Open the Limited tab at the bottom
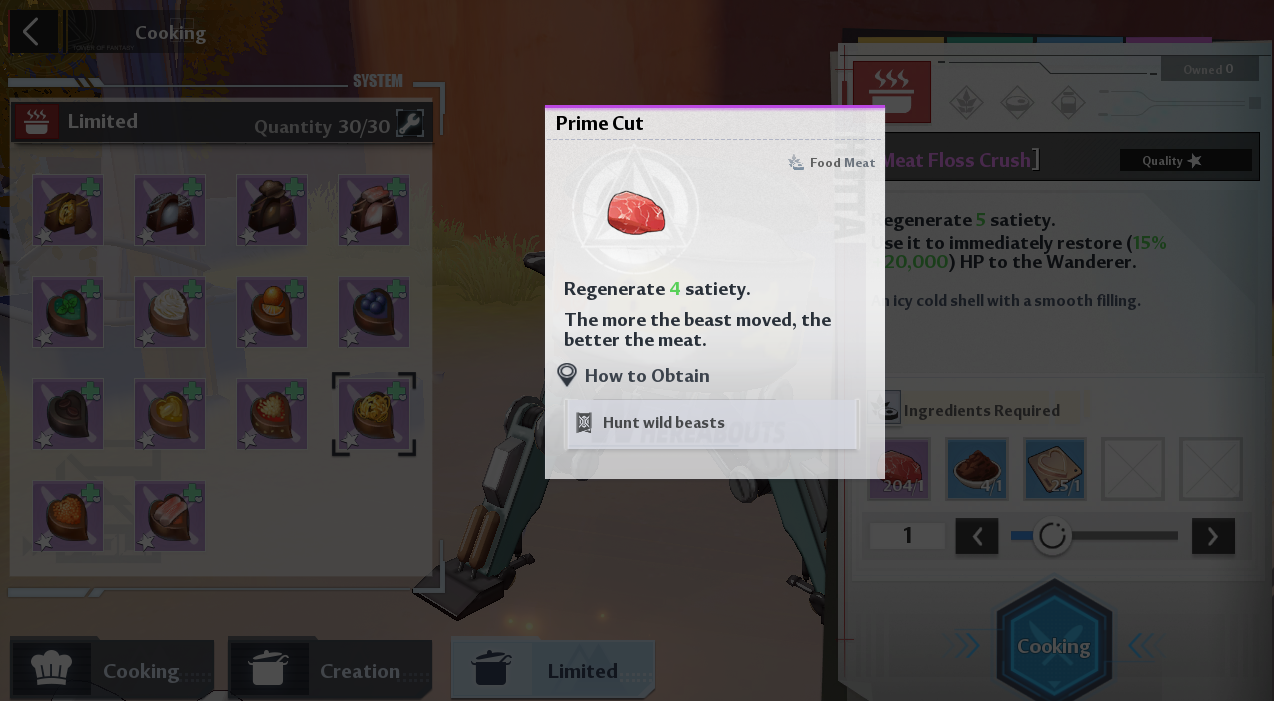1274x701 pixels. coord(553,669)
